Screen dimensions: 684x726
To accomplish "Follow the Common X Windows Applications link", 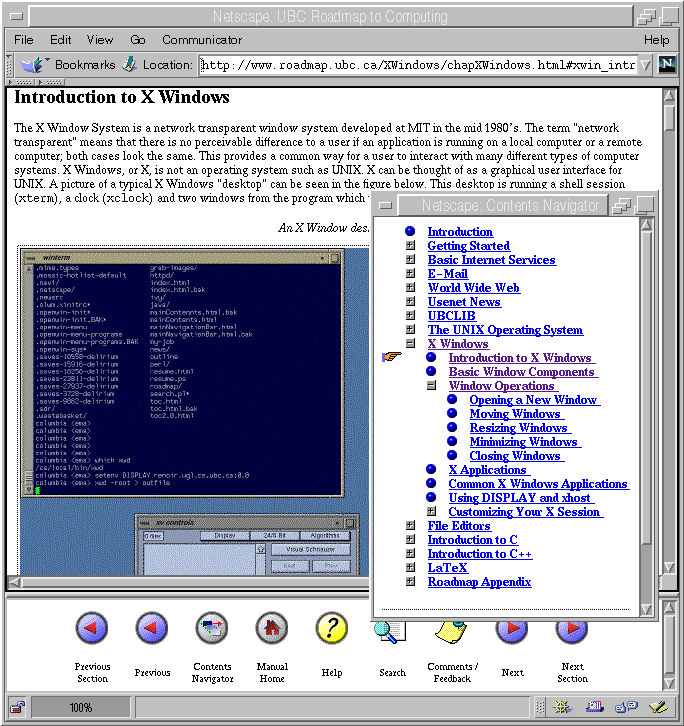I will point(539,484).
